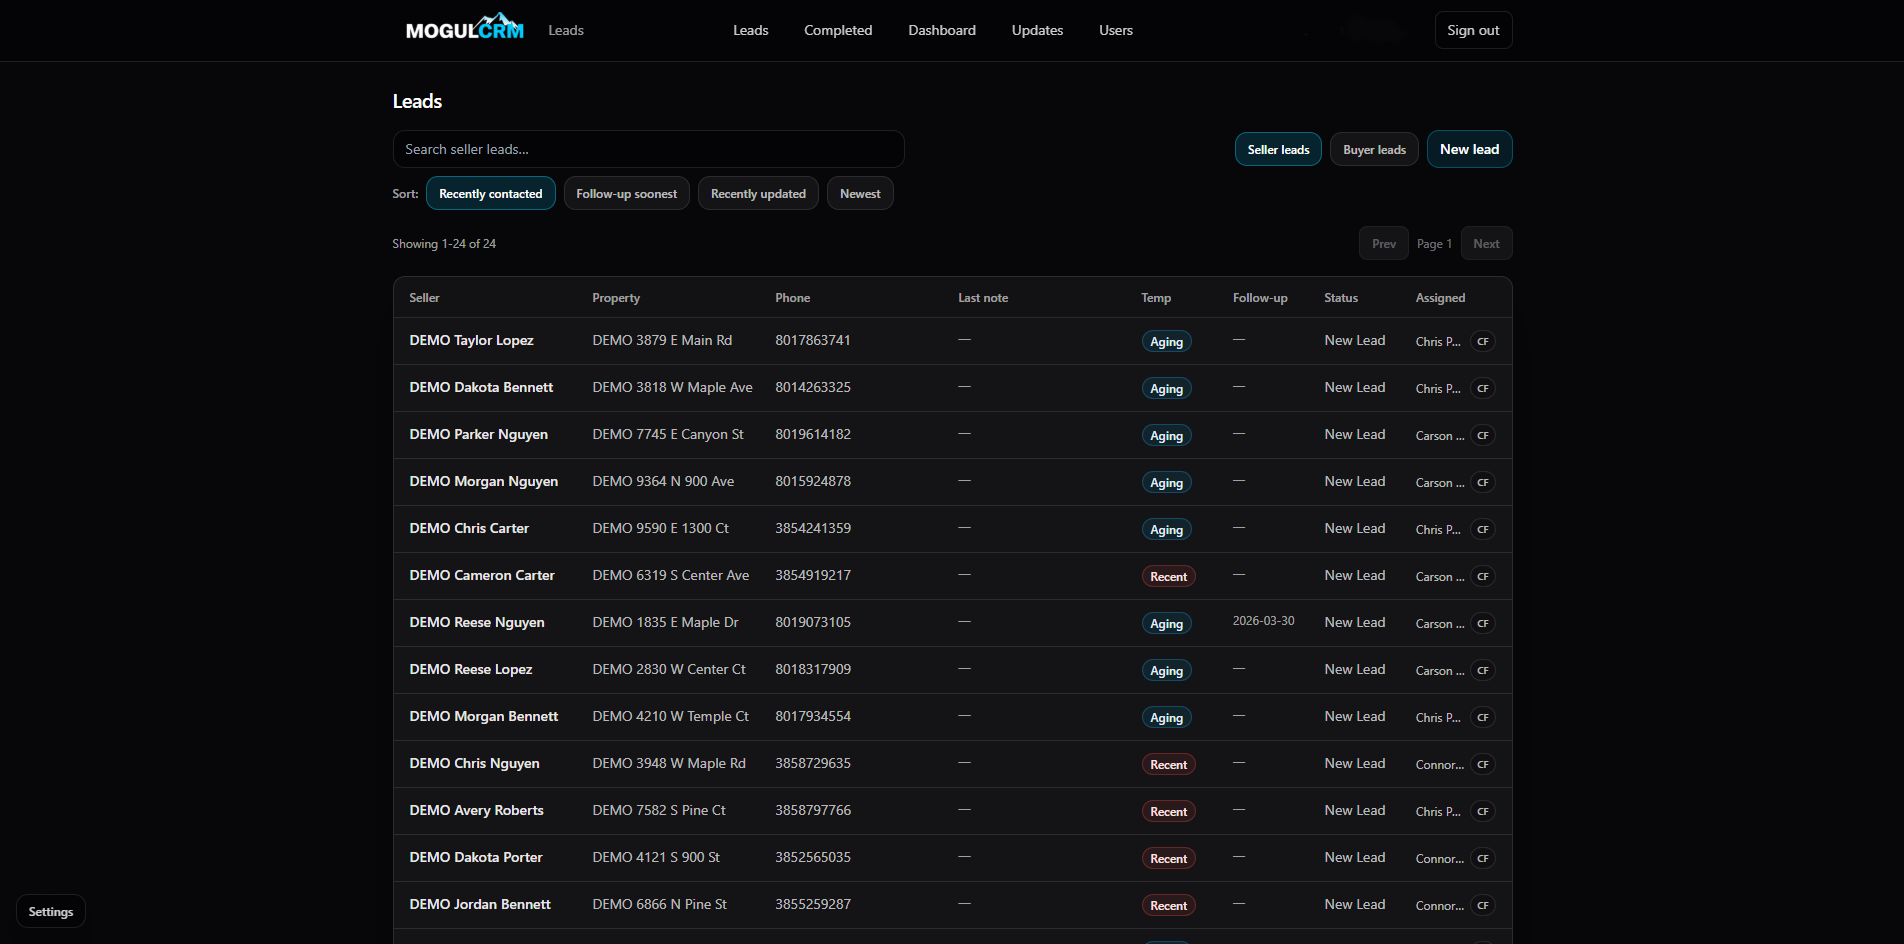
Task: Choose Recently updated sort order
Action: 758,193
